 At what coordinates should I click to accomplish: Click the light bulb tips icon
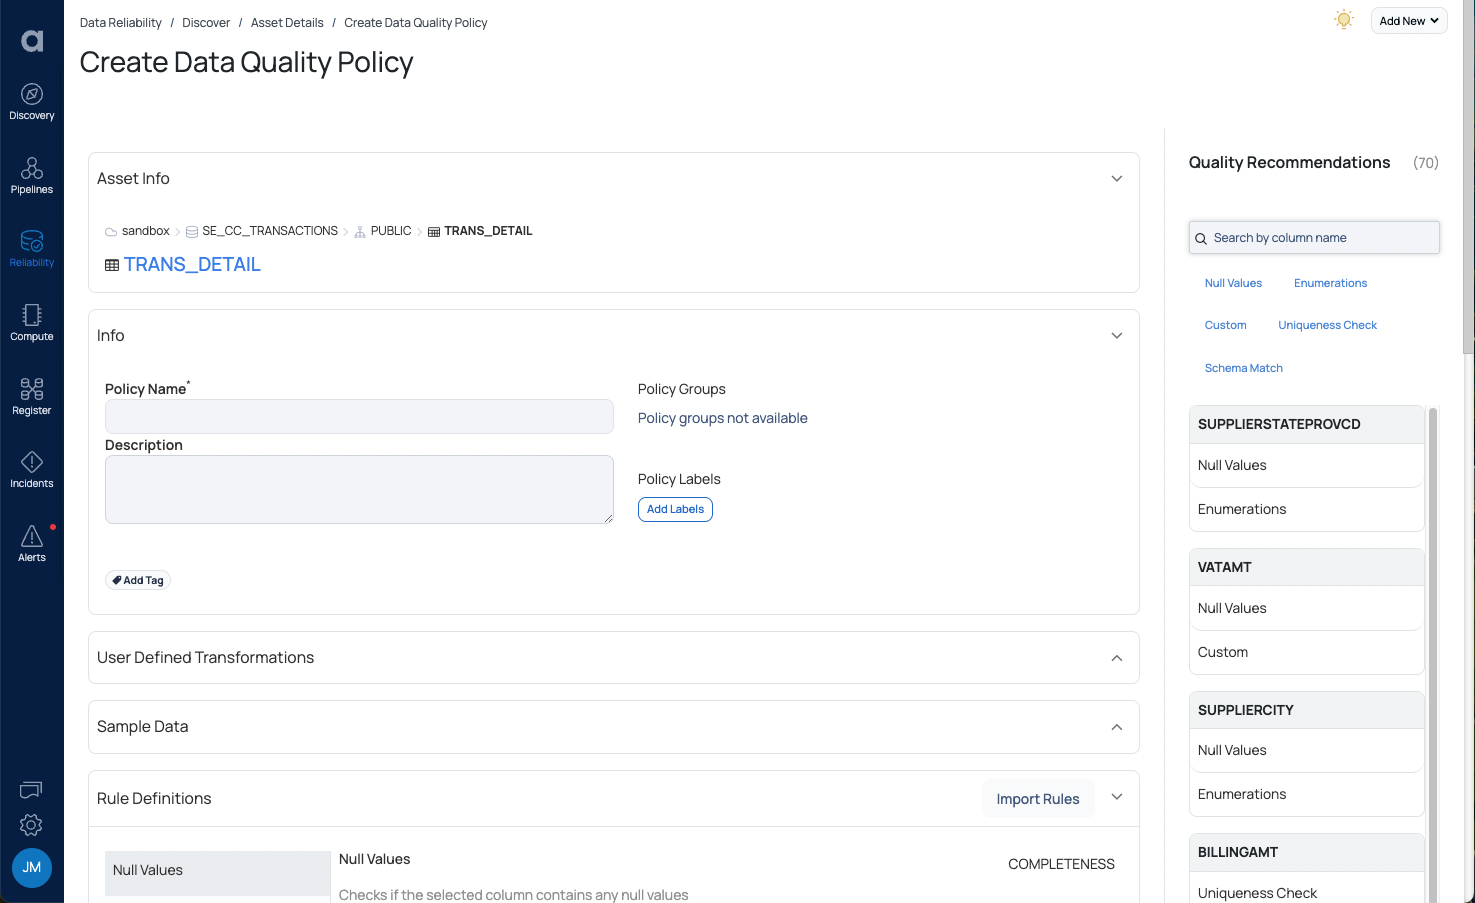[1343, 19]
